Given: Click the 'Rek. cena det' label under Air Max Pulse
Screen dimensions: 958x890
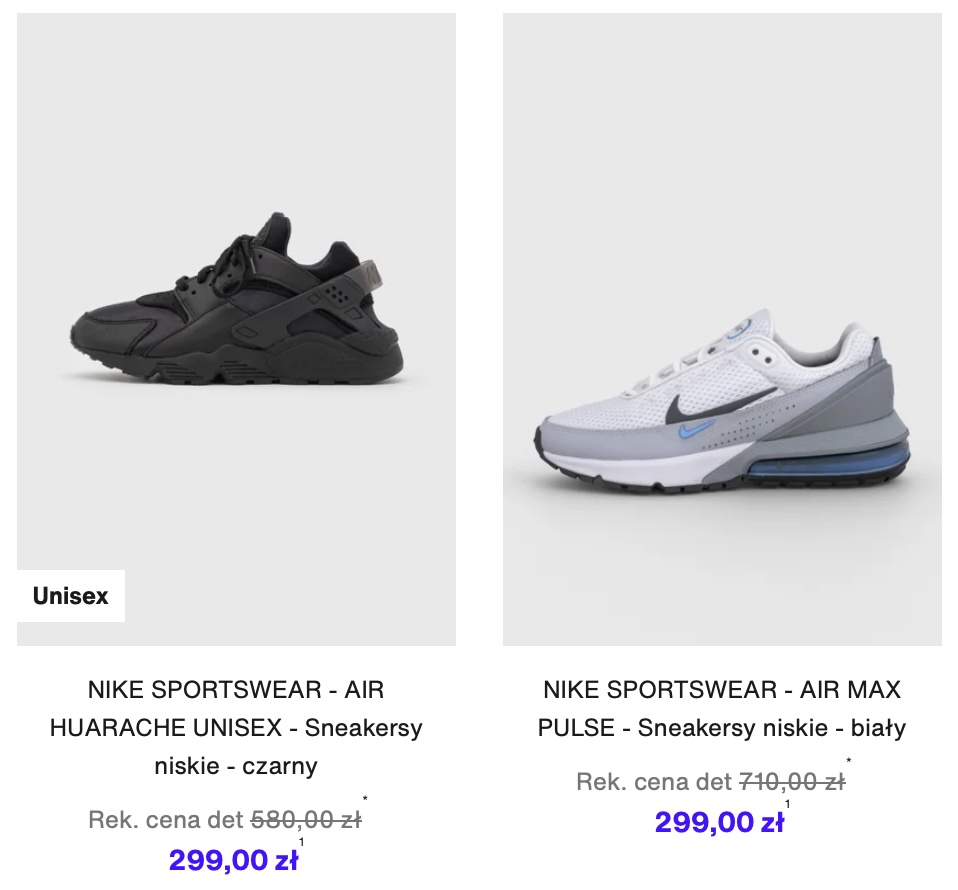Looking at the screenshot, I should 654,782.
